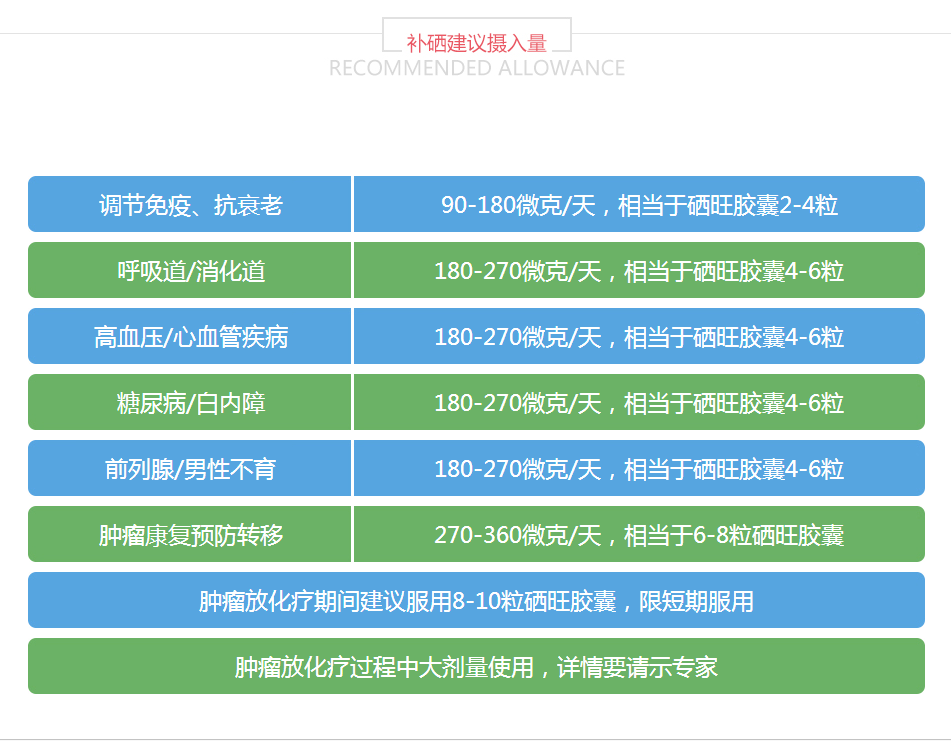Click the row '肿瘤放化疗期间建议服用8-10粒硒旺胶囊'
Screen dimensions: 951x741
point(477,600)
